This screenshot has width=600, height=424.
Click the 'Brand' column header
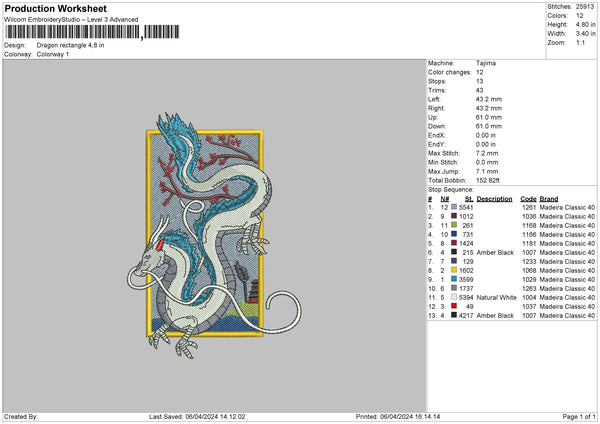tap(549, 199)
